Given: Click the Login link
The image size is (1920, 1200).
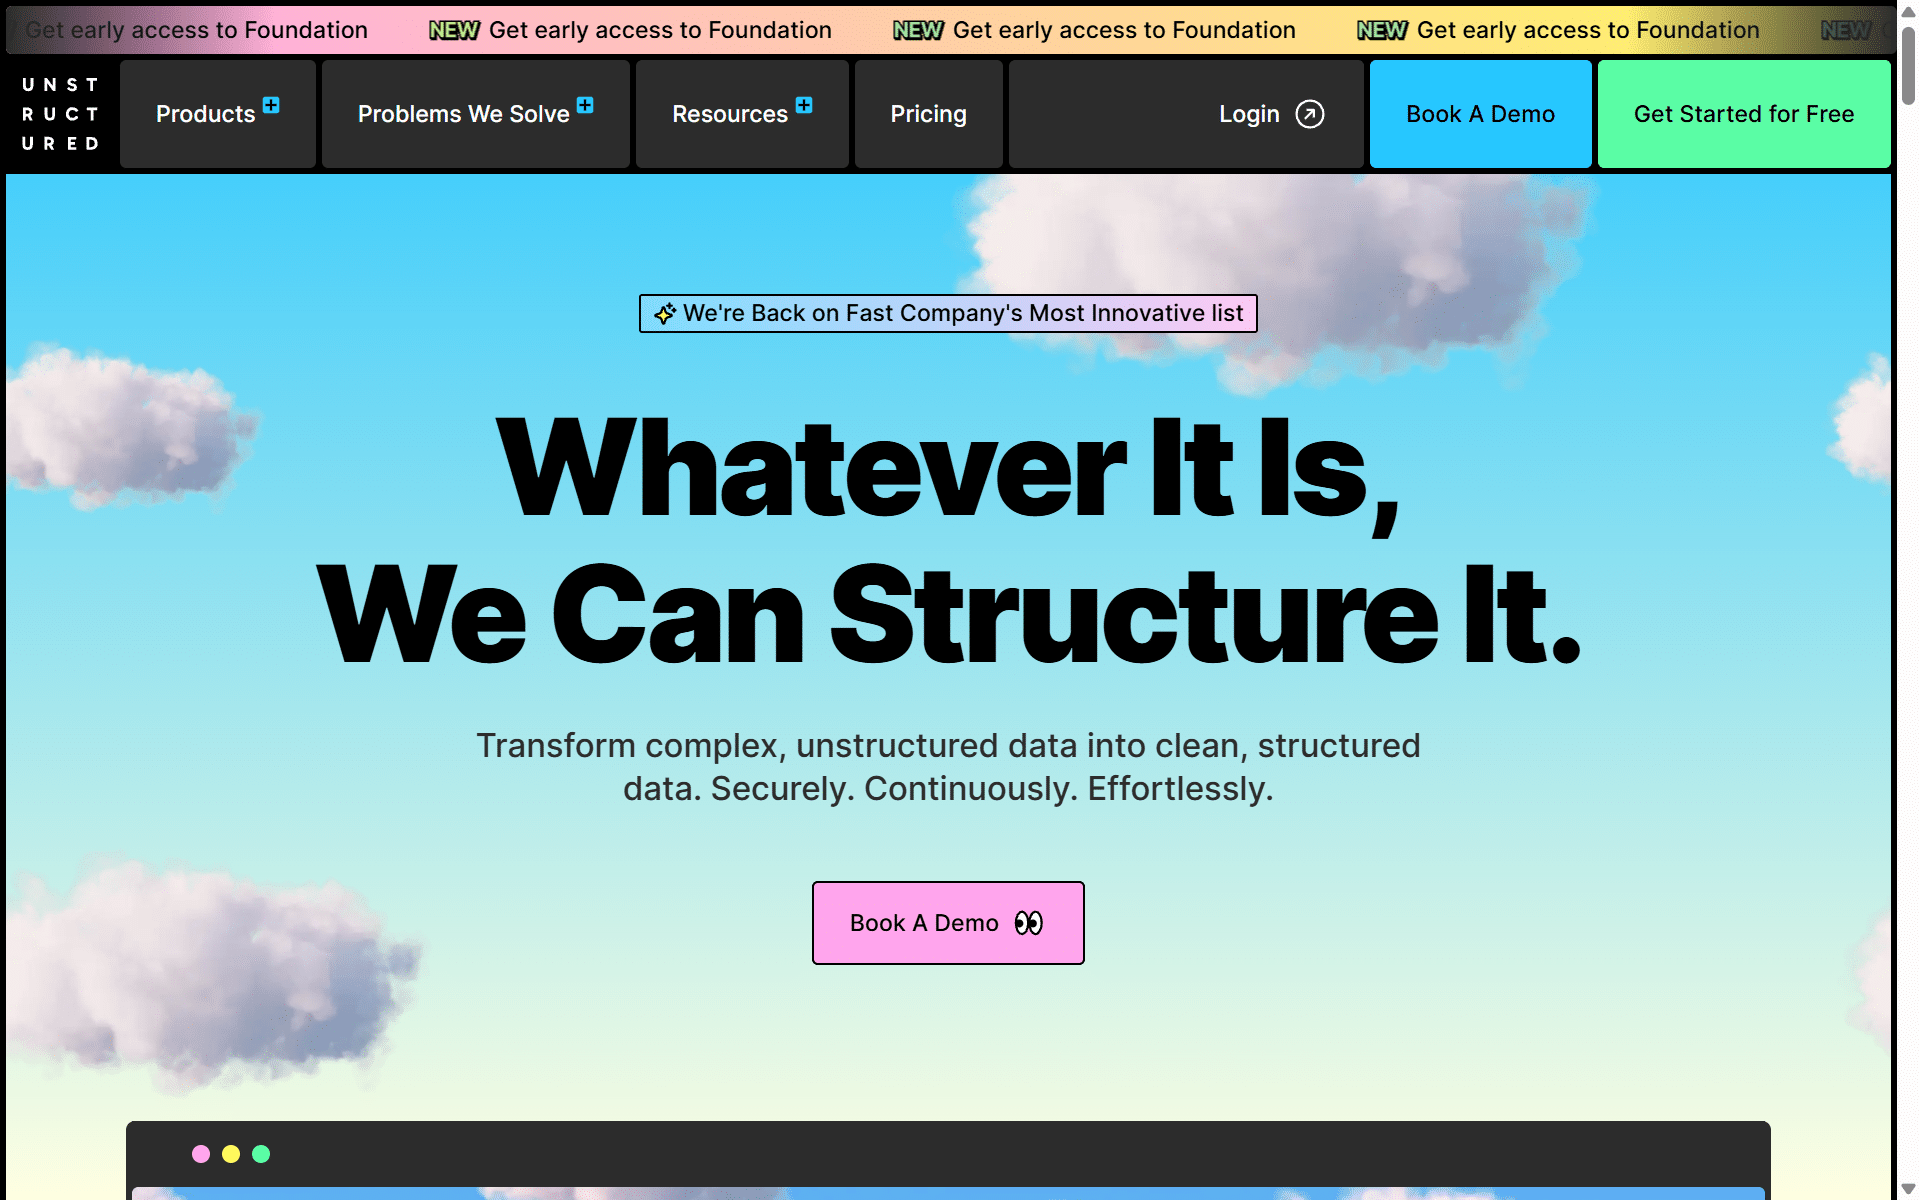Looking at the screenshot, I should click(x=1249, y=114).
